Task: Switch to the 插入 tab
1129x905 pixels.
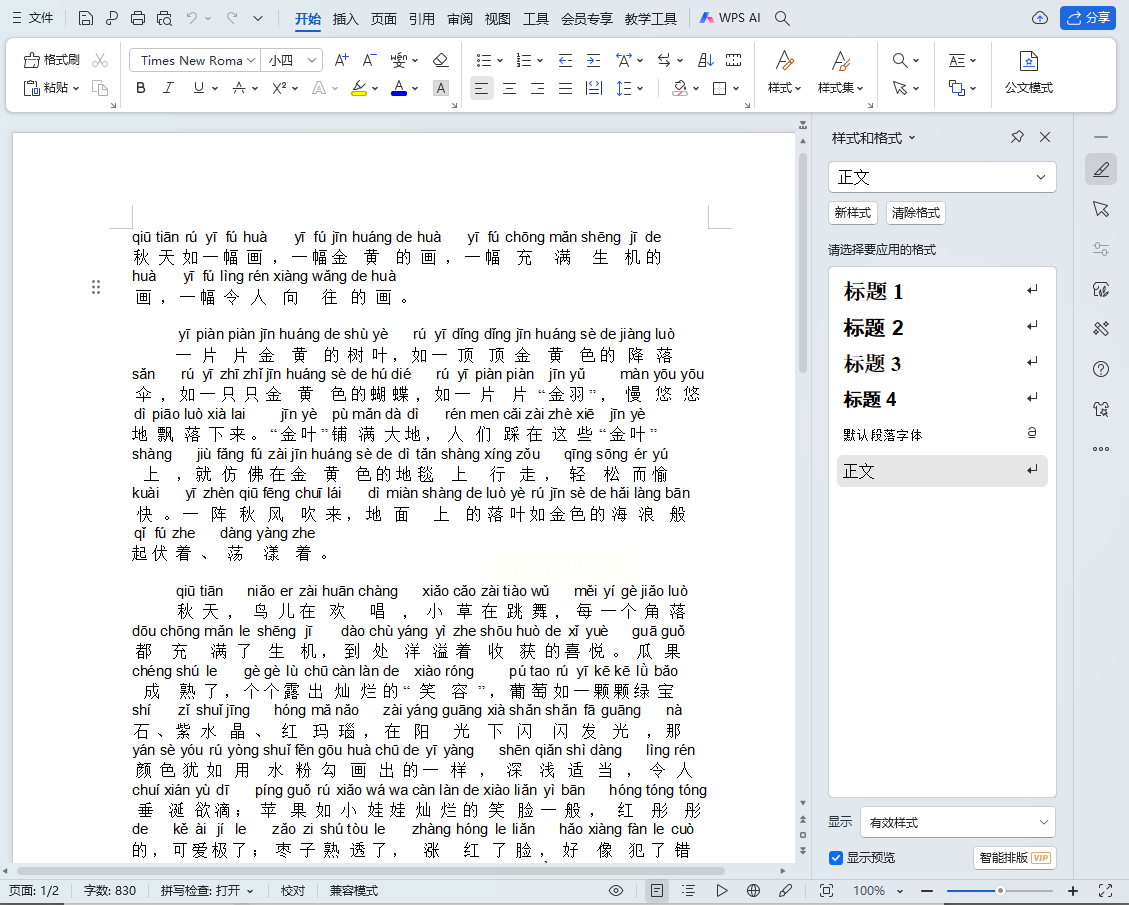Action: 346,19
